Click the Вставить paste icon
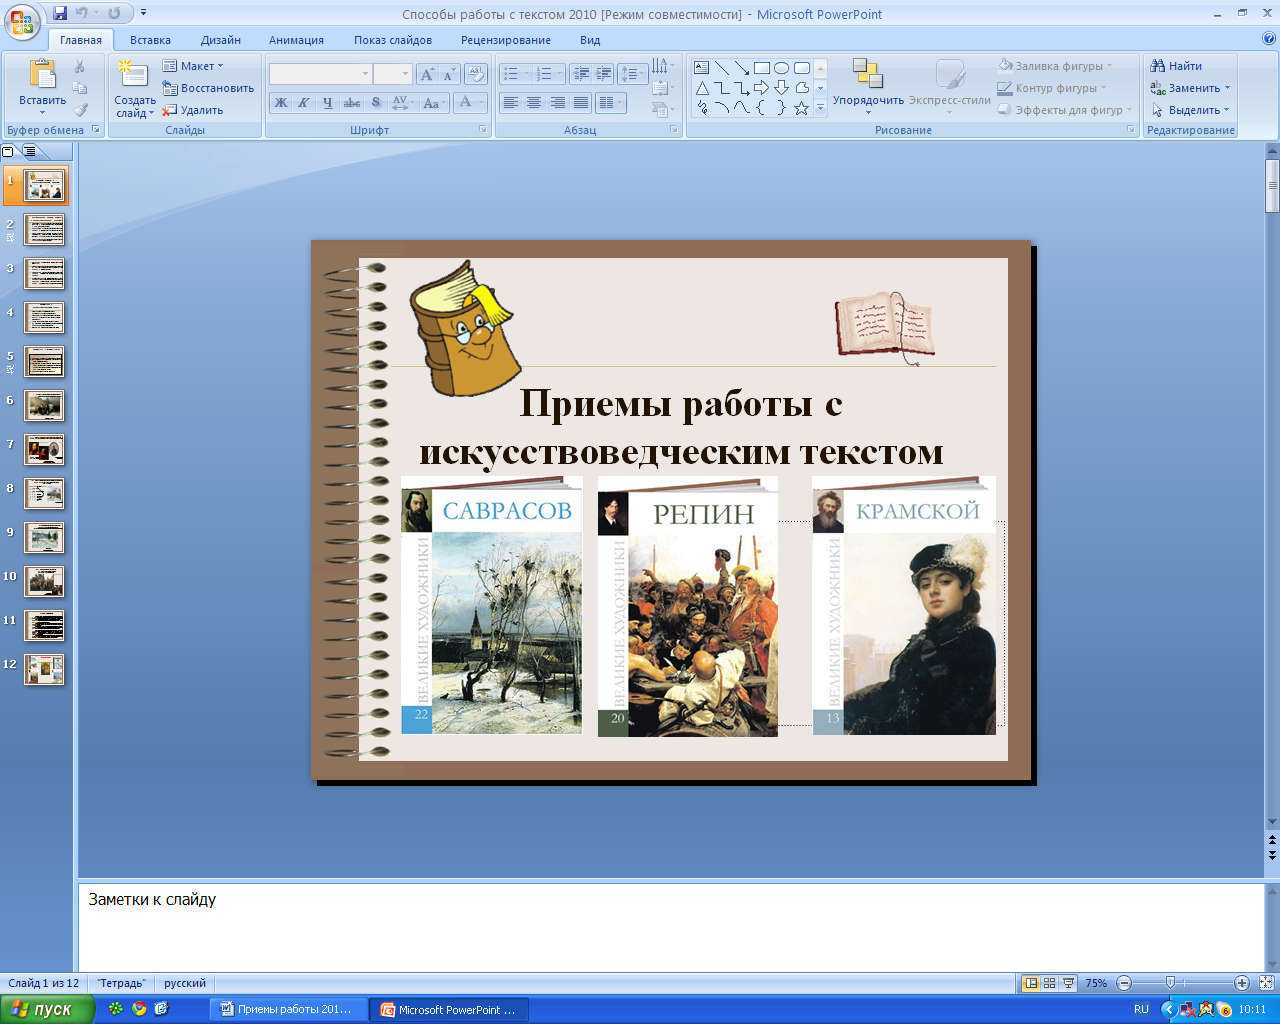This screenshot has width=1280, height=1024. tap(42, 76)
